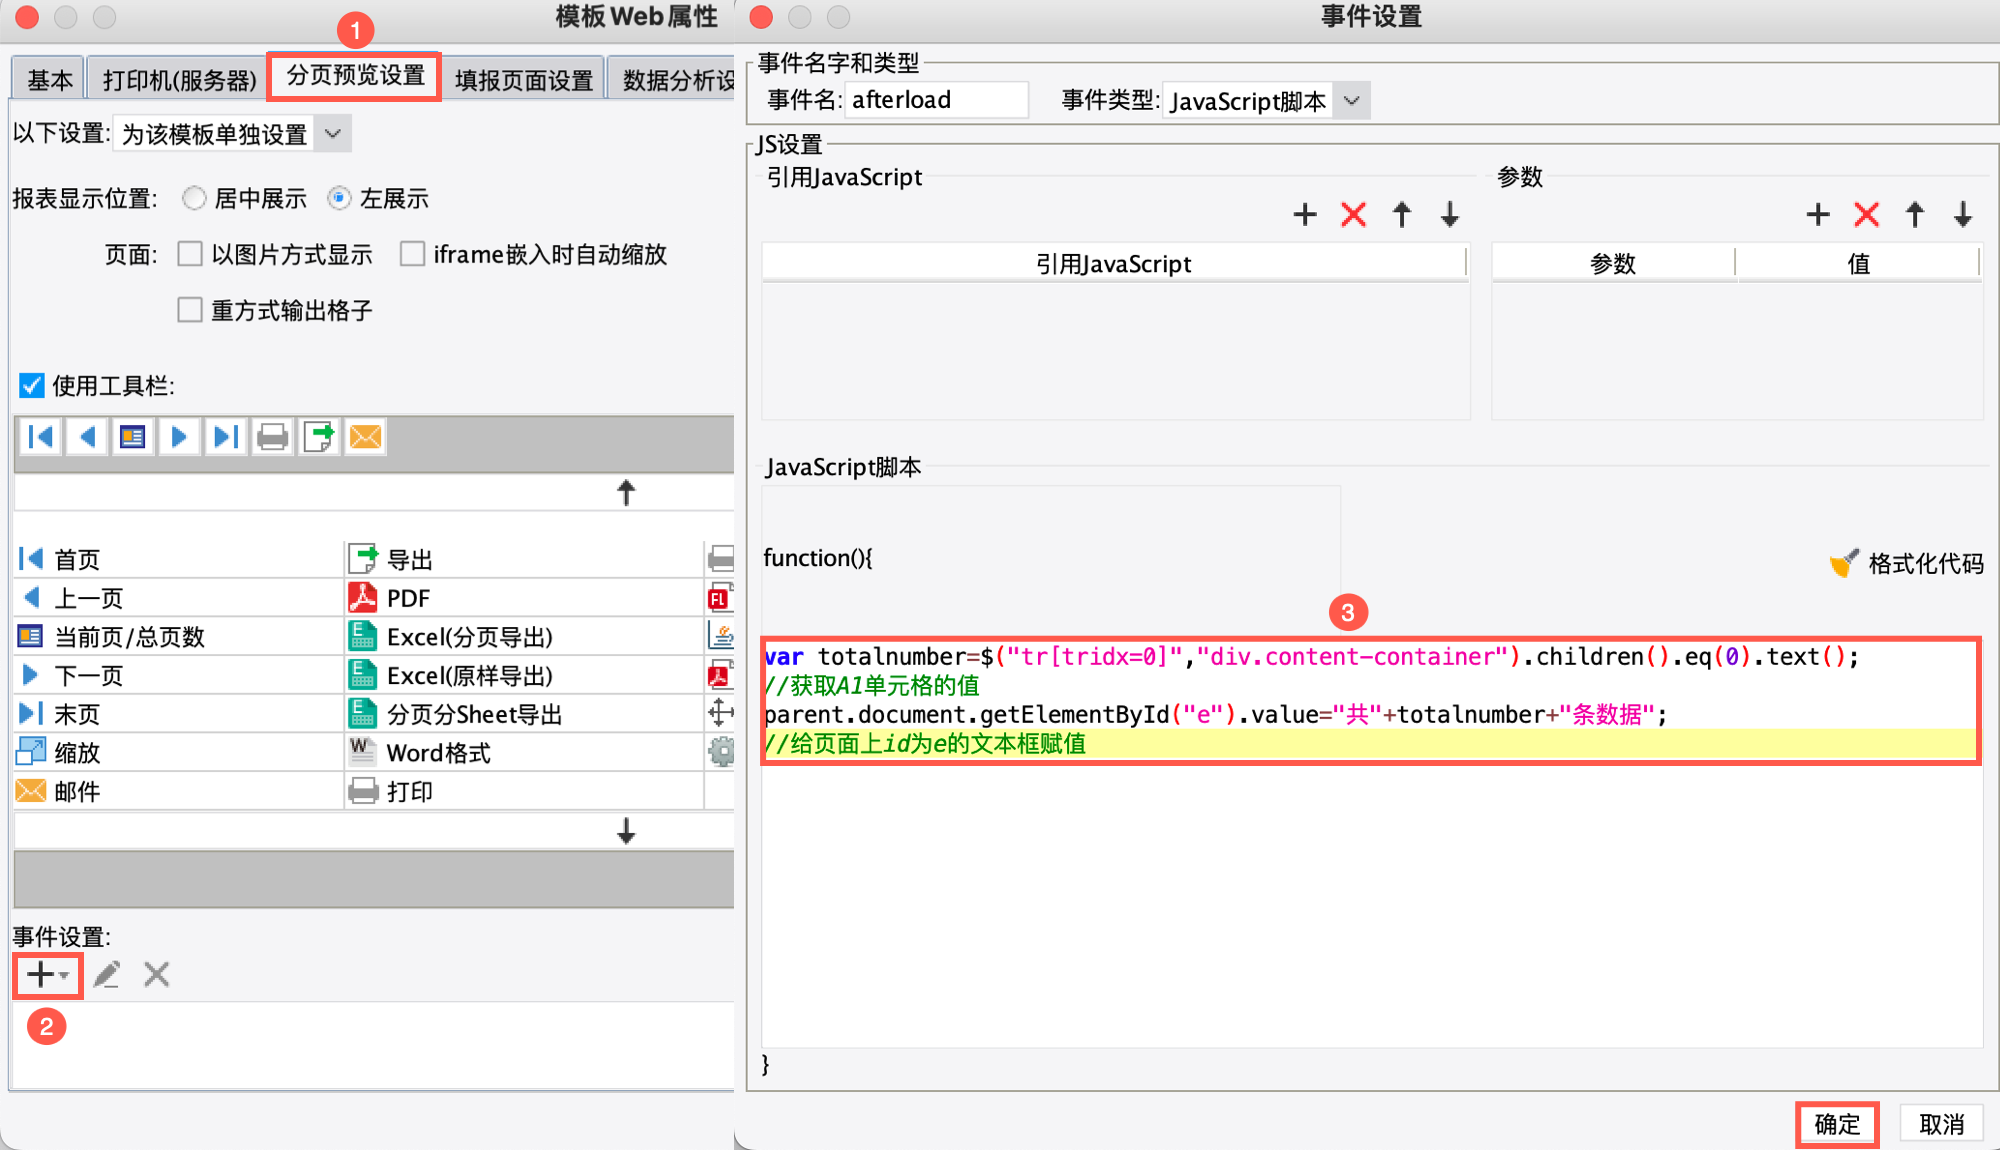This screenshot has width=2000, height=1150.
Task: Click the 确定 button
Action: [x=1836, y=1124]
